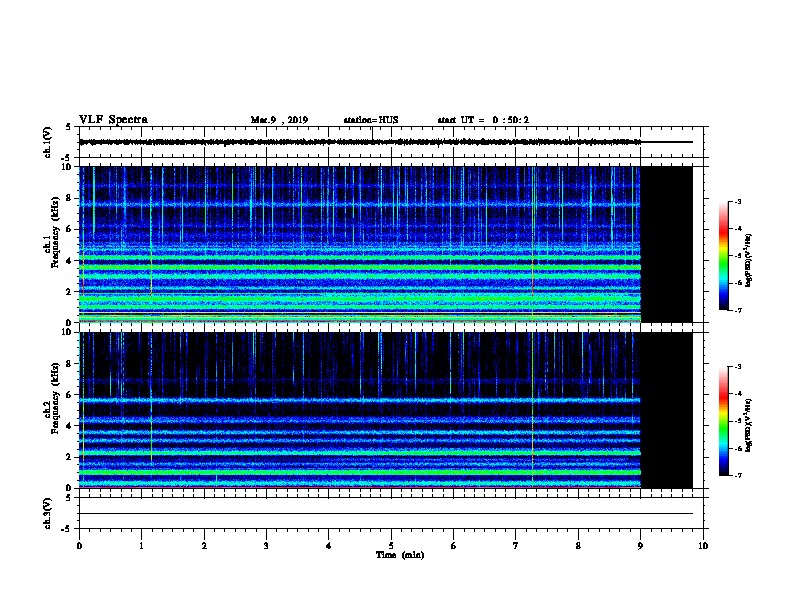792x612 pixels.
Task: Click time axis tick label "10"
Action: [703, 546]
